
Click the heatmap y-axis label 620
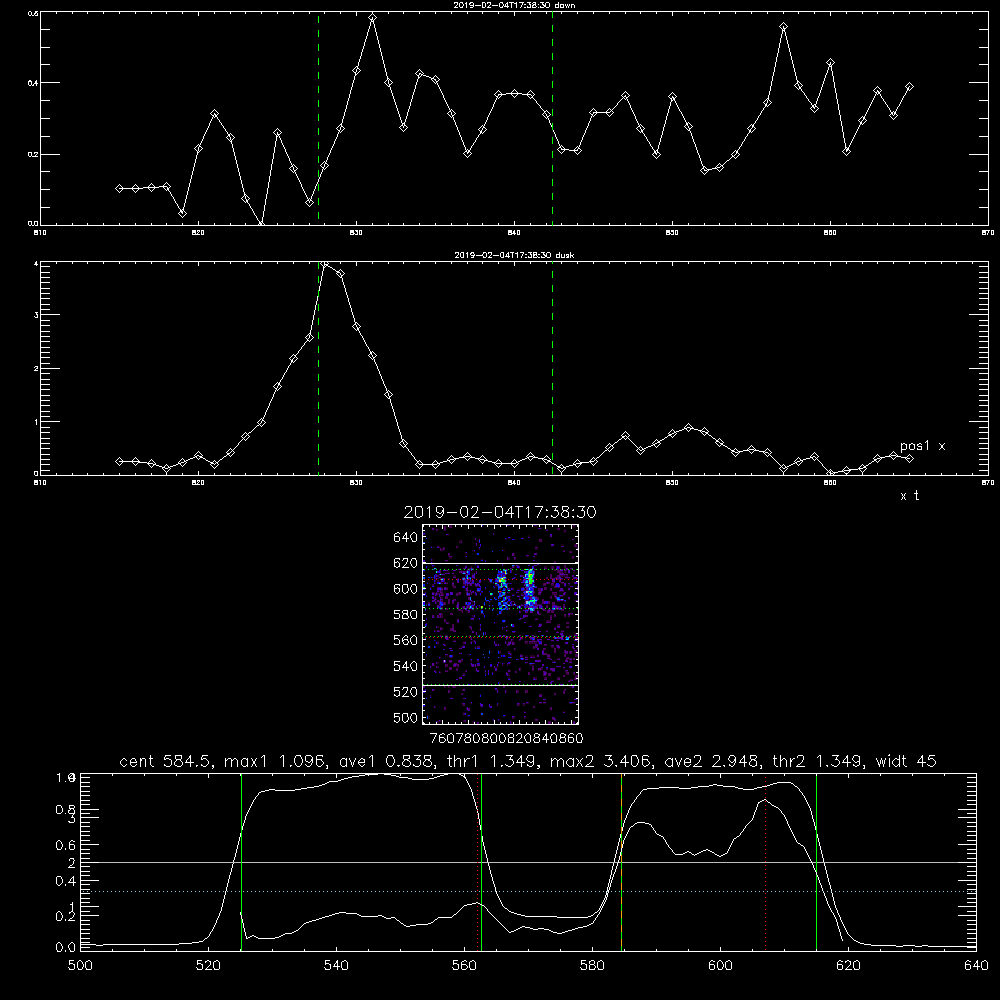pyautogui.click(x=406, y=563)
